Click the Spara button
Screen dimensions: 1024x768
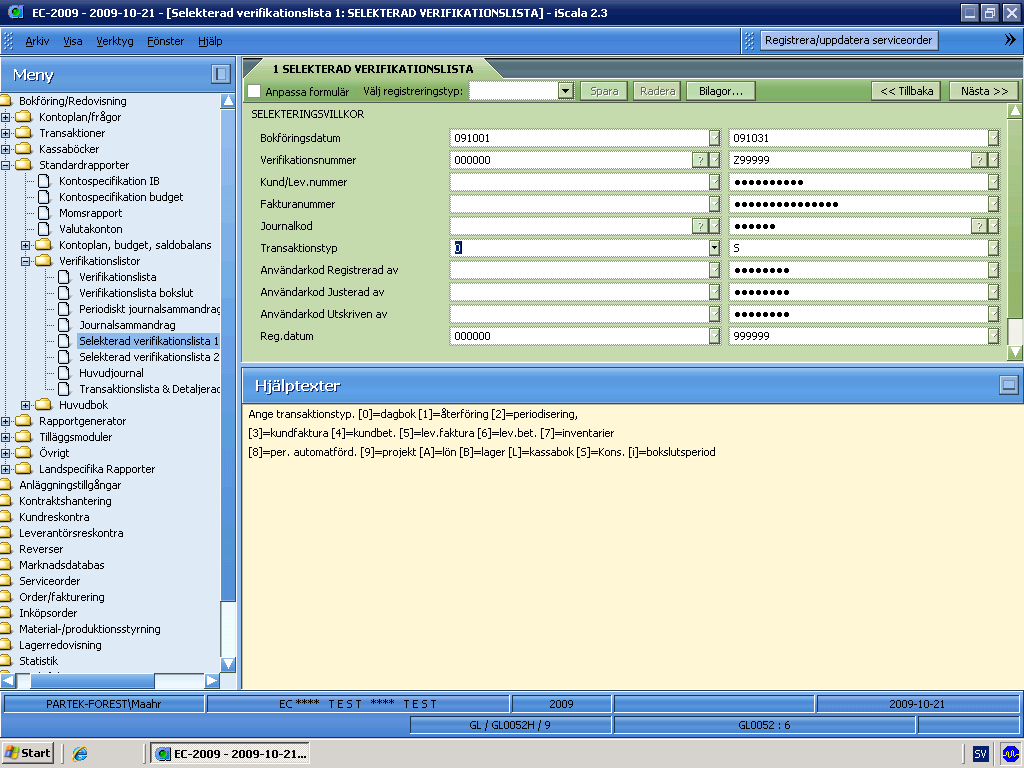pos(604,91)
